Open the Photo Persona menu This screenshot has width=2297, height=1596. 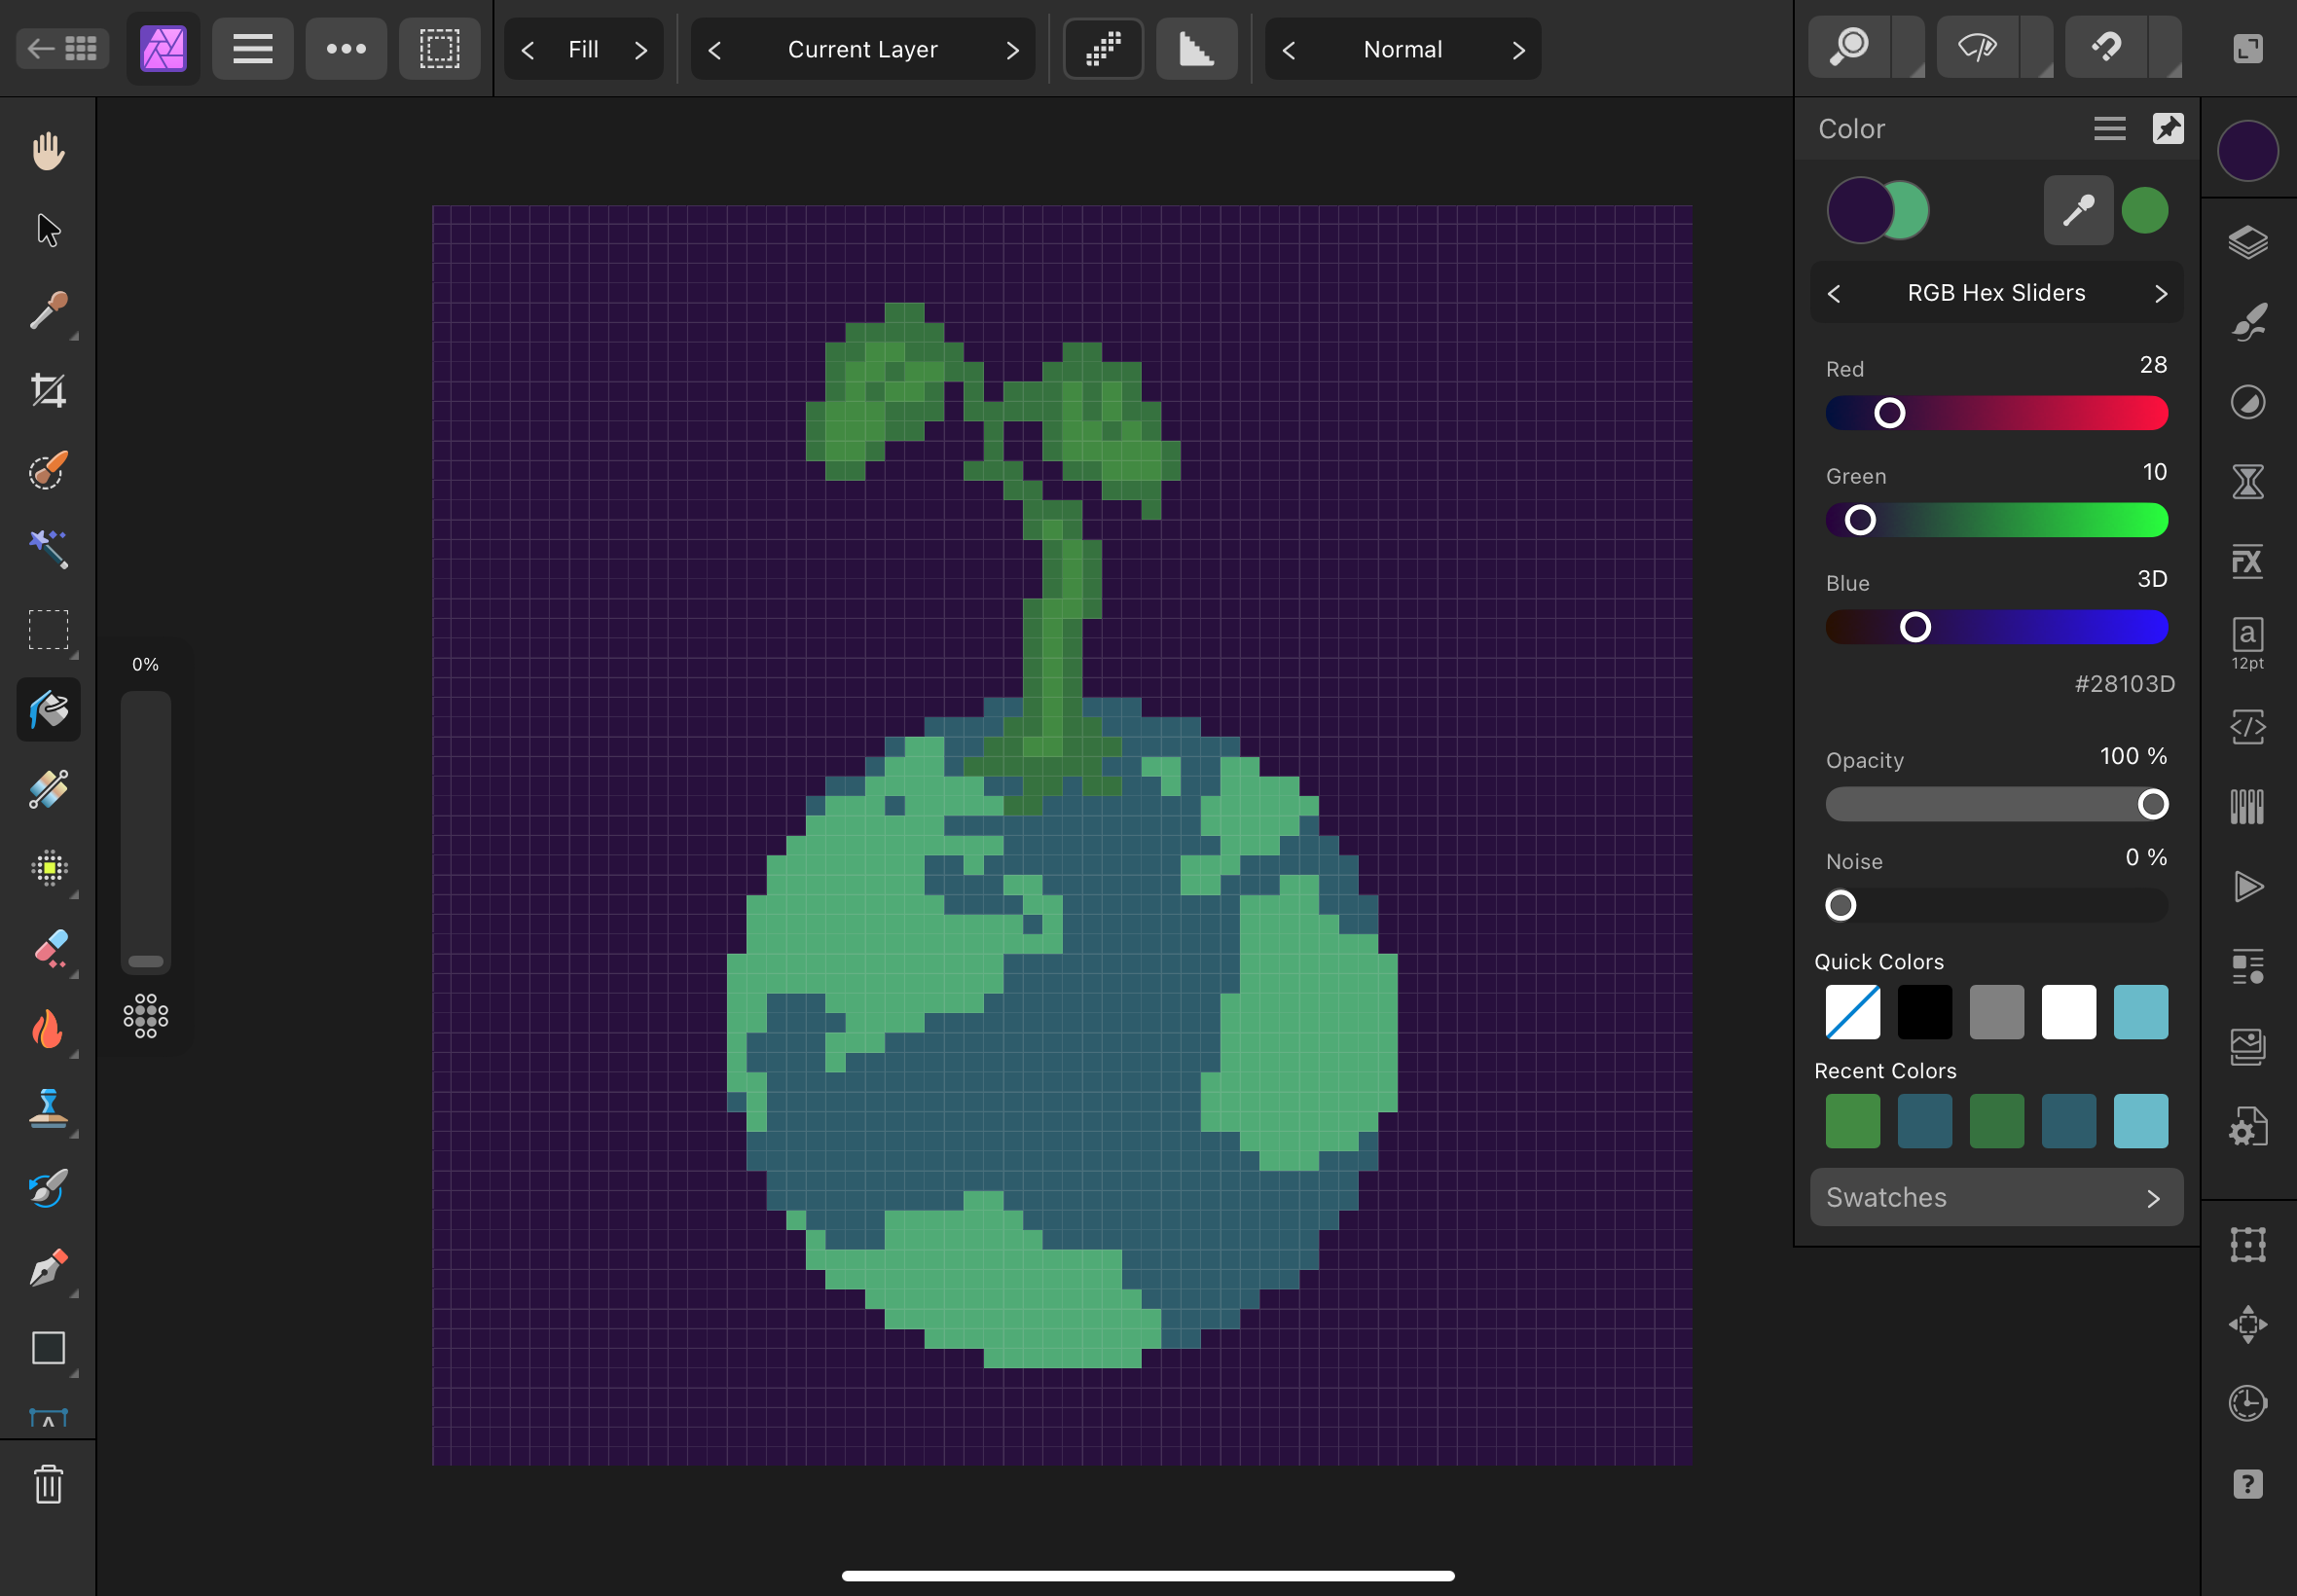point(163,48)
